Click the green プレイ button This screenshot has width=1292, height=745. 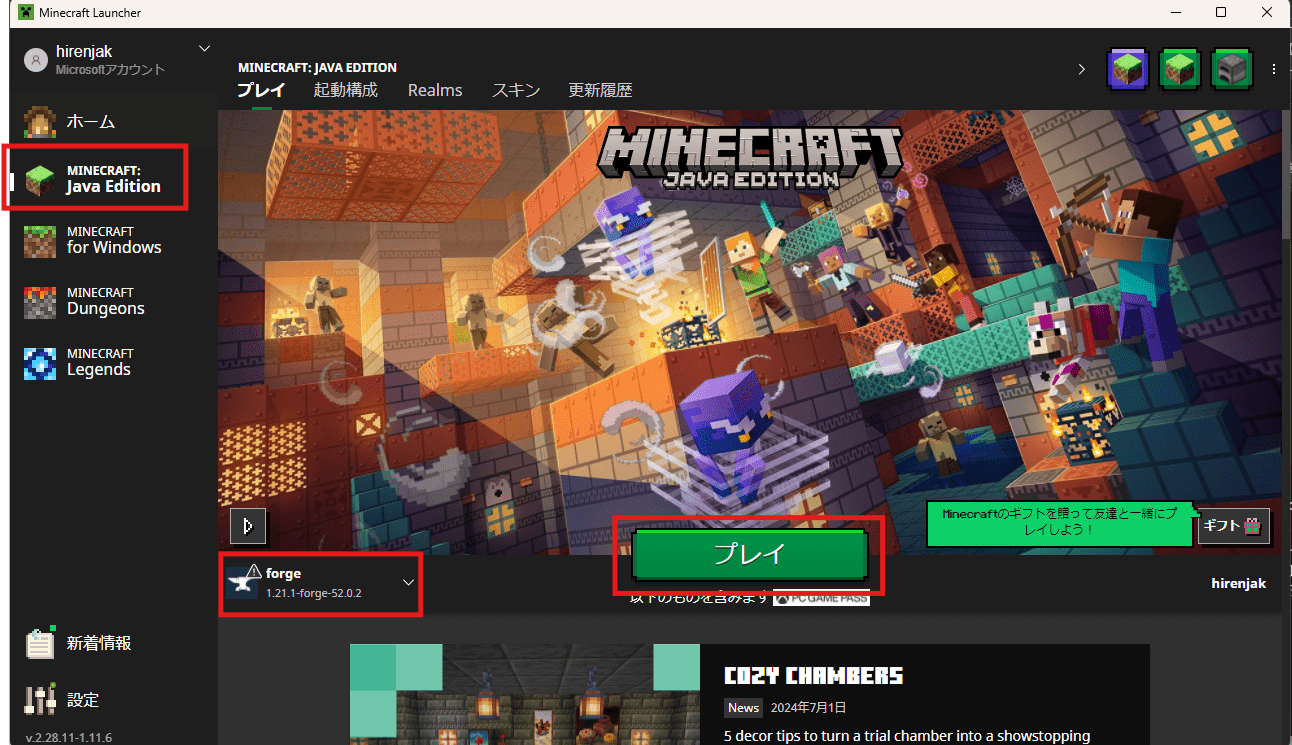coord(749,555)
